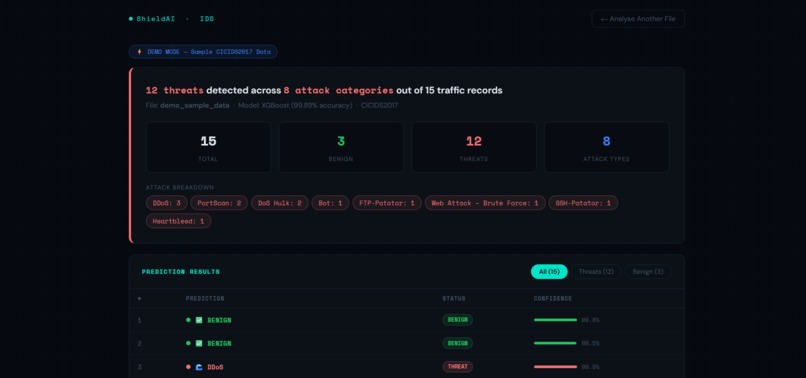Click the Heartbleed: 1 chip
The width and height of the screenshot is (806, 378).
(x=178, y=221)
